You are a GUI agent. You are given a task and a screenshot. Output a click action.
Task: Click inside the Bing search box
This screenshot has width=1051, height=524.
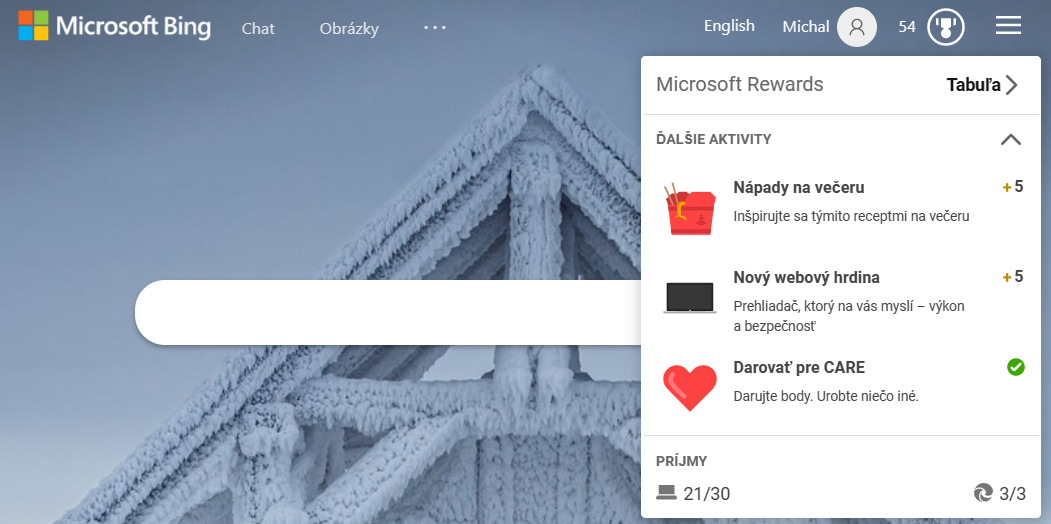pos(390,313)
